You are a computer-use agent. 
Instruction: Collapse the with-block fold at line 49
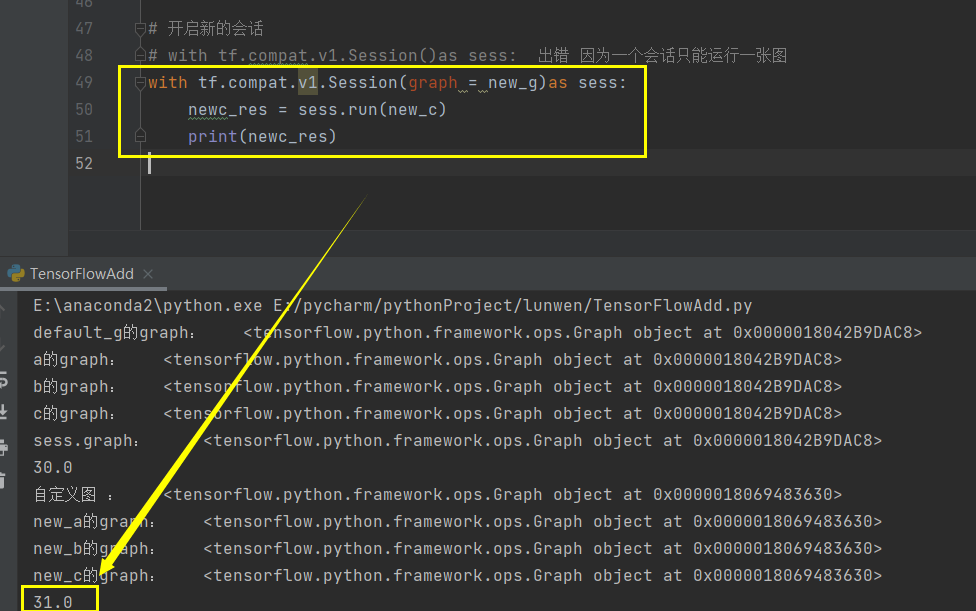point(140,82)
